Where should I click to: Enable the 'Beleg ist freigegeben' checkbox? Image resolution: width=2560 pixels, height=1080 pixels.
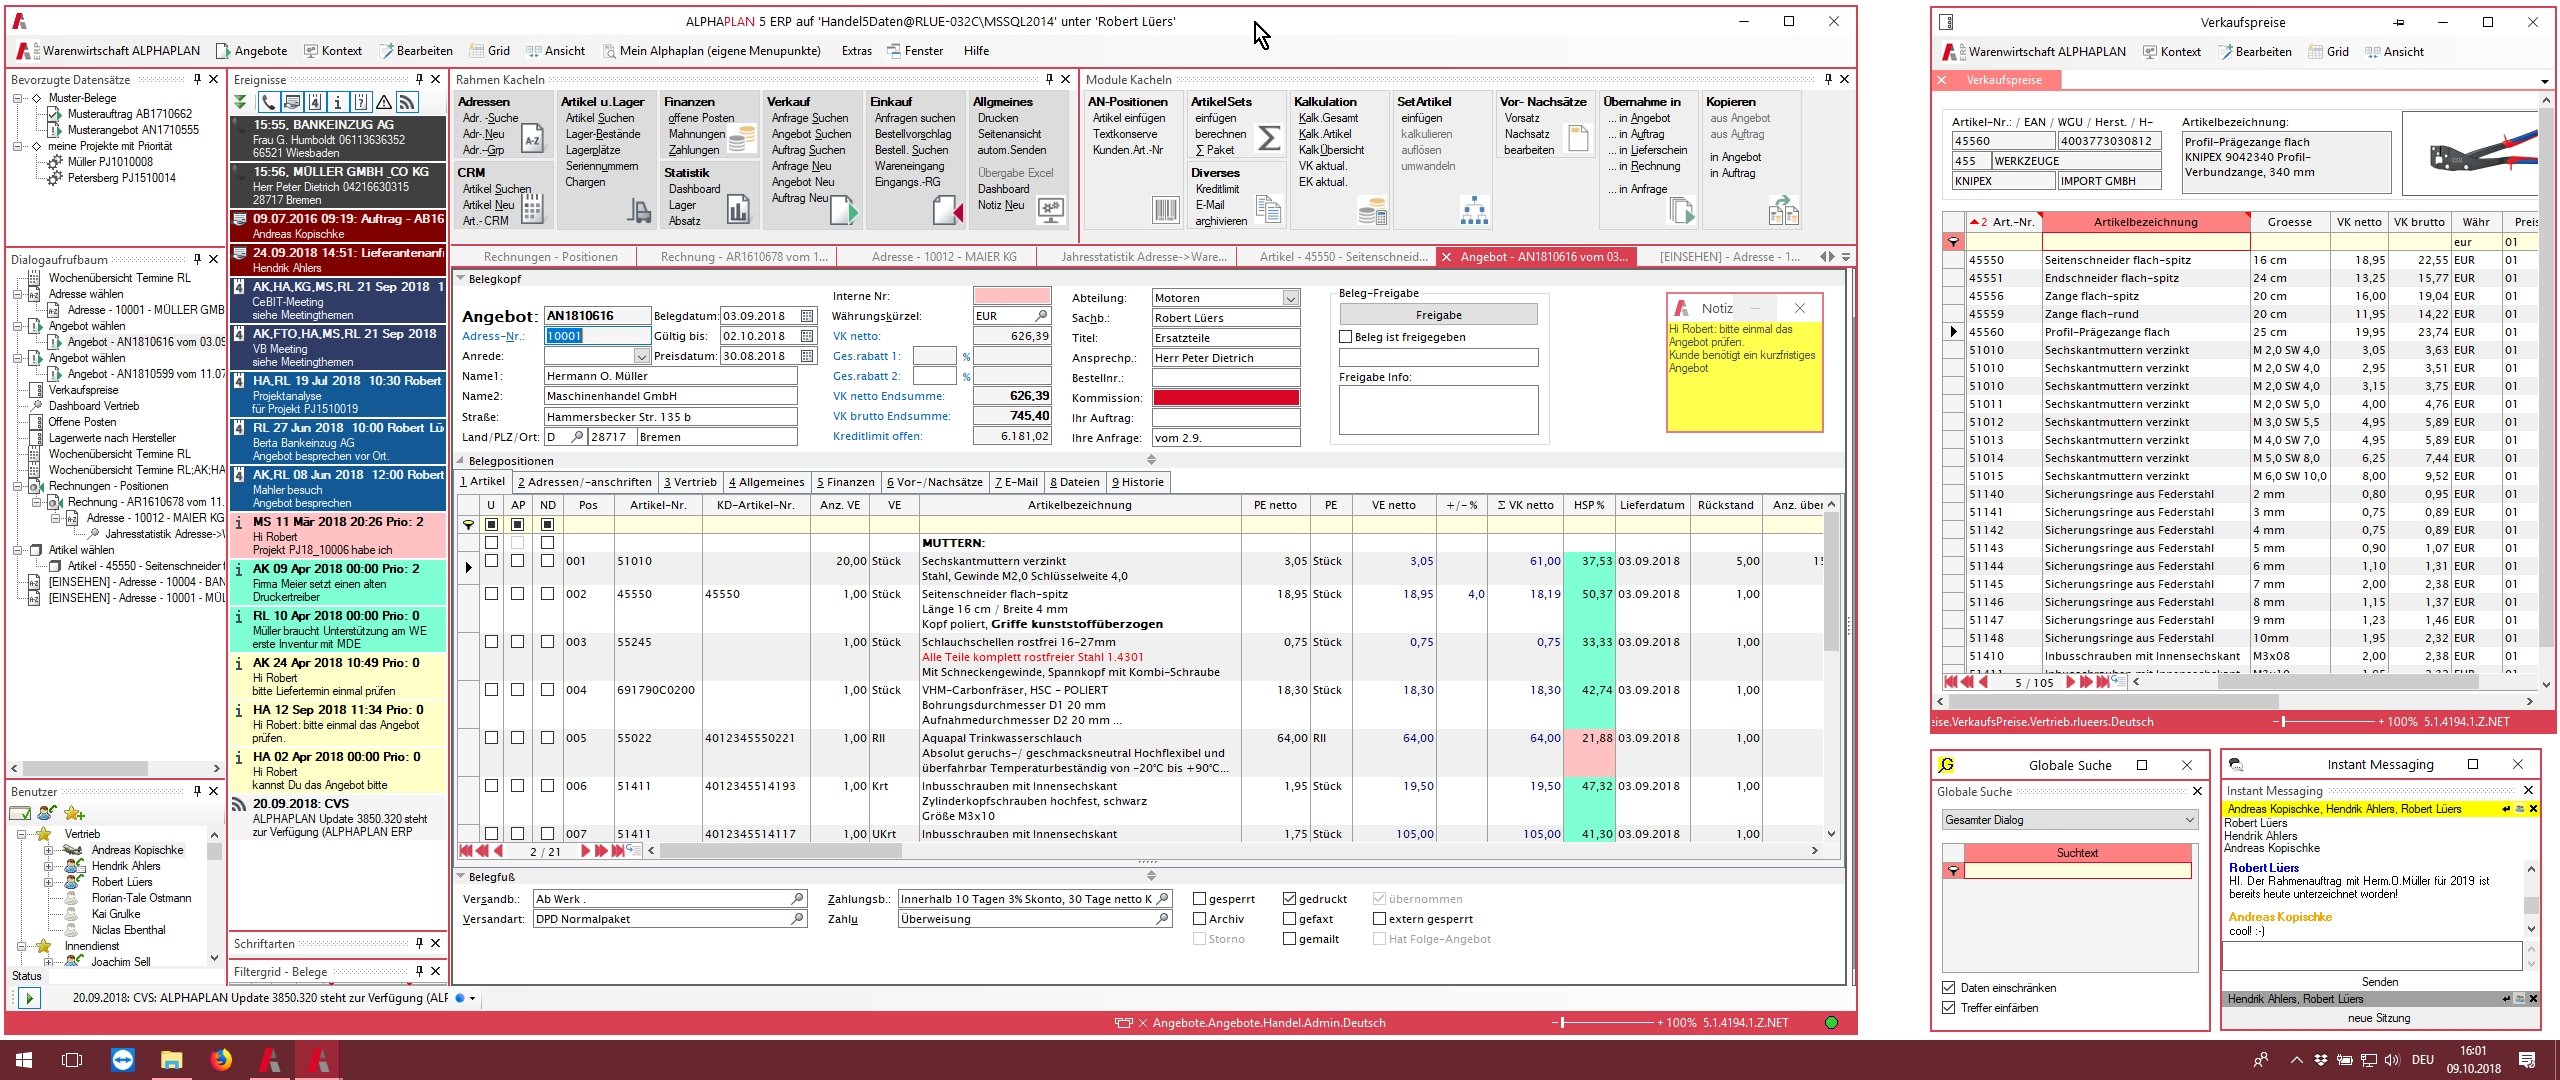point(1346,337)
